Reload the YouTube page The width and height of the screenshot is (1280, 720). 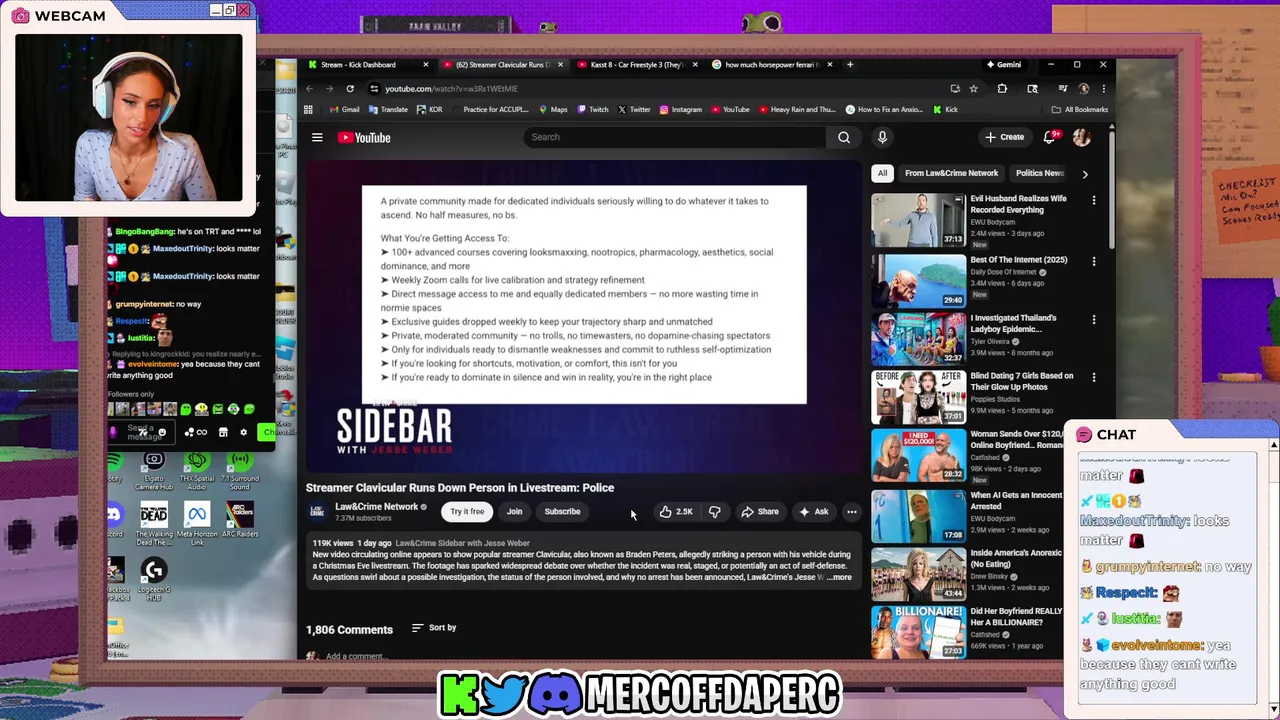[350, 89]
